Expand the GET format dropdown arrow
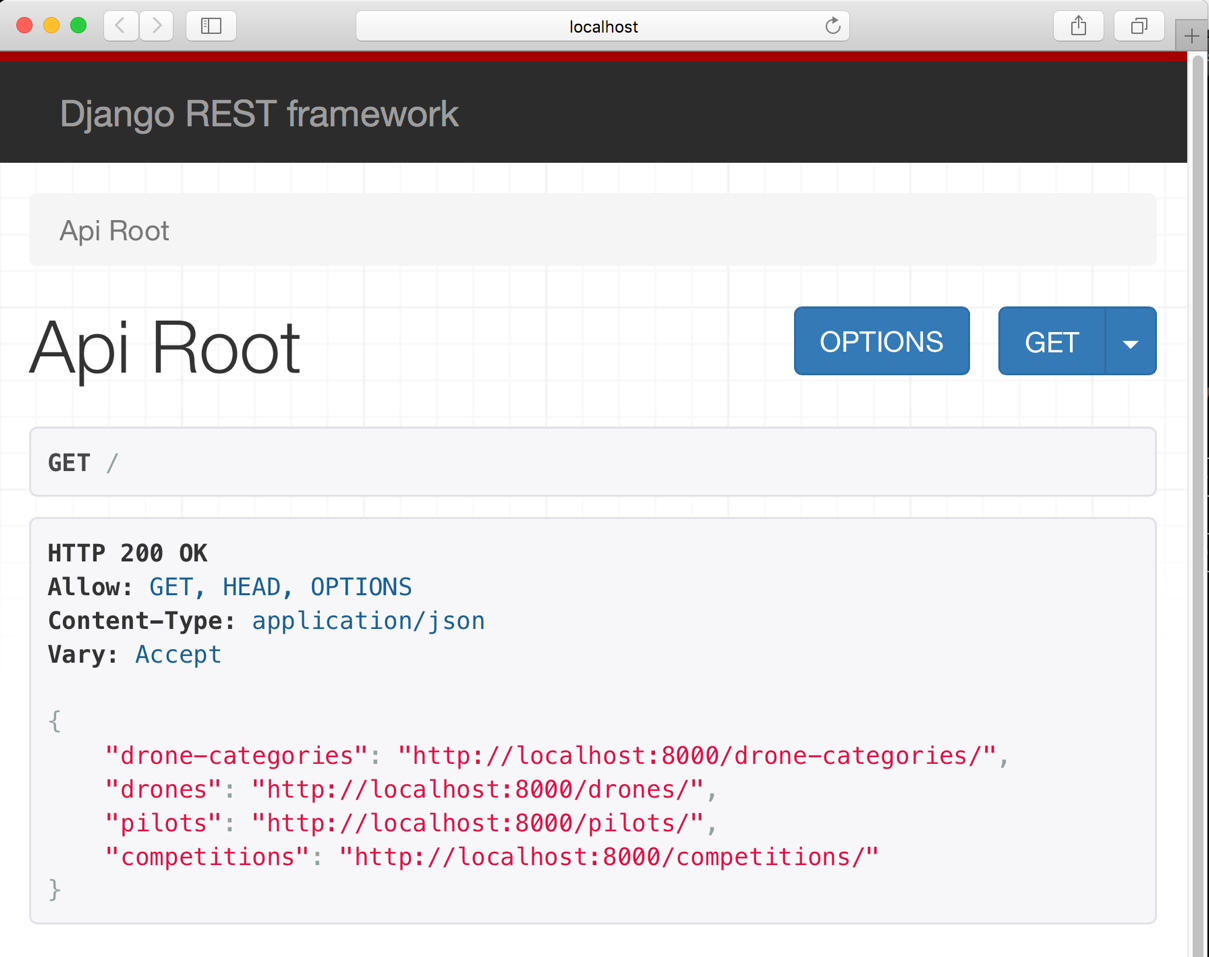This screenshot has width=1209, height=957. pyautogui.click(x=1130, y=342)
